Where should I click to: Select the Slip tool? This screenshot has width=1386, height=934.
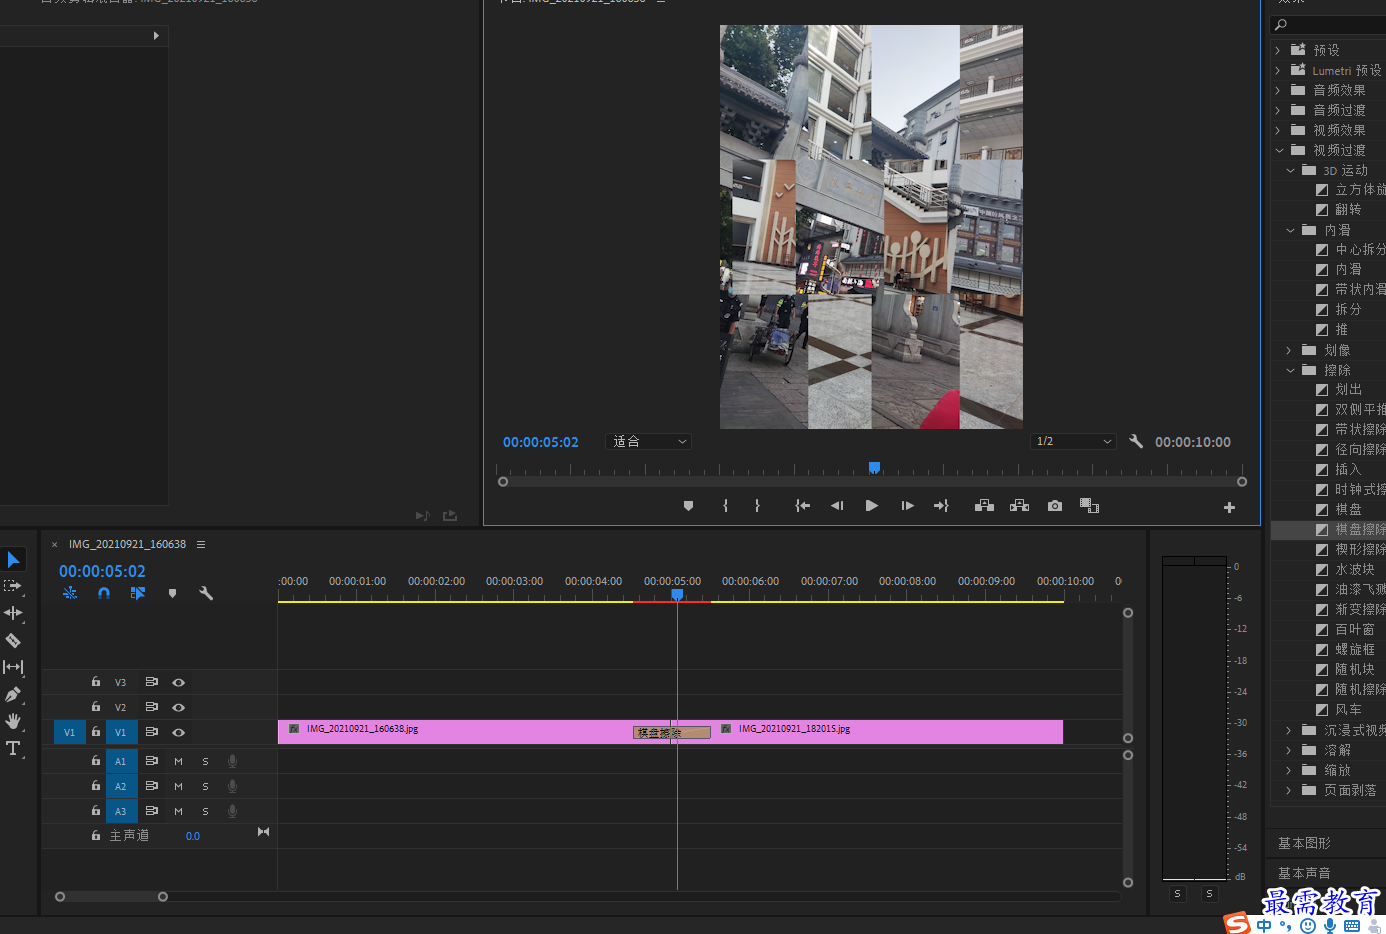pyautogui.click(x=13, y=667)
